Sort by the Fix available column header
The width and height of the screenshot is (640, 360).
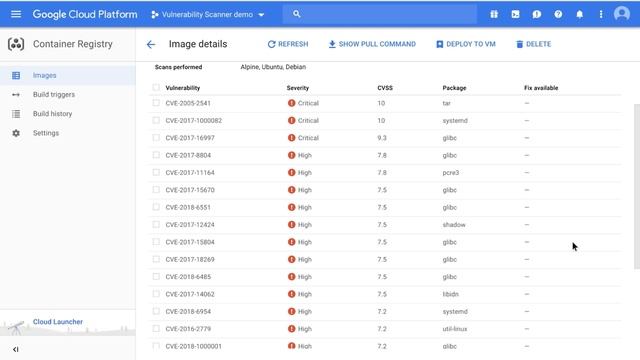pos(541,88)
